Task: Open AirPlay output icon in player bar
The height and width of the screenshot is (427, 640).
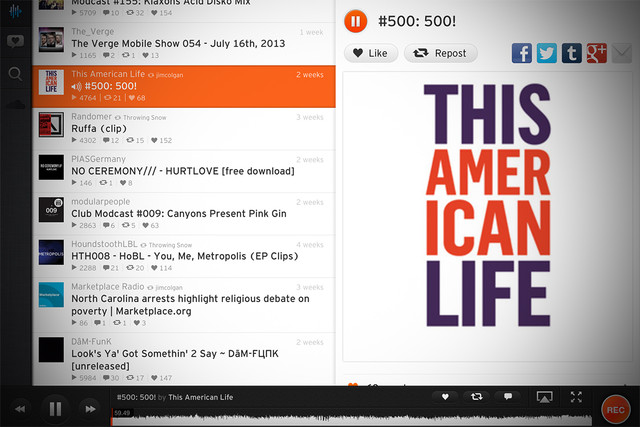Action: [x=544, y=397]
